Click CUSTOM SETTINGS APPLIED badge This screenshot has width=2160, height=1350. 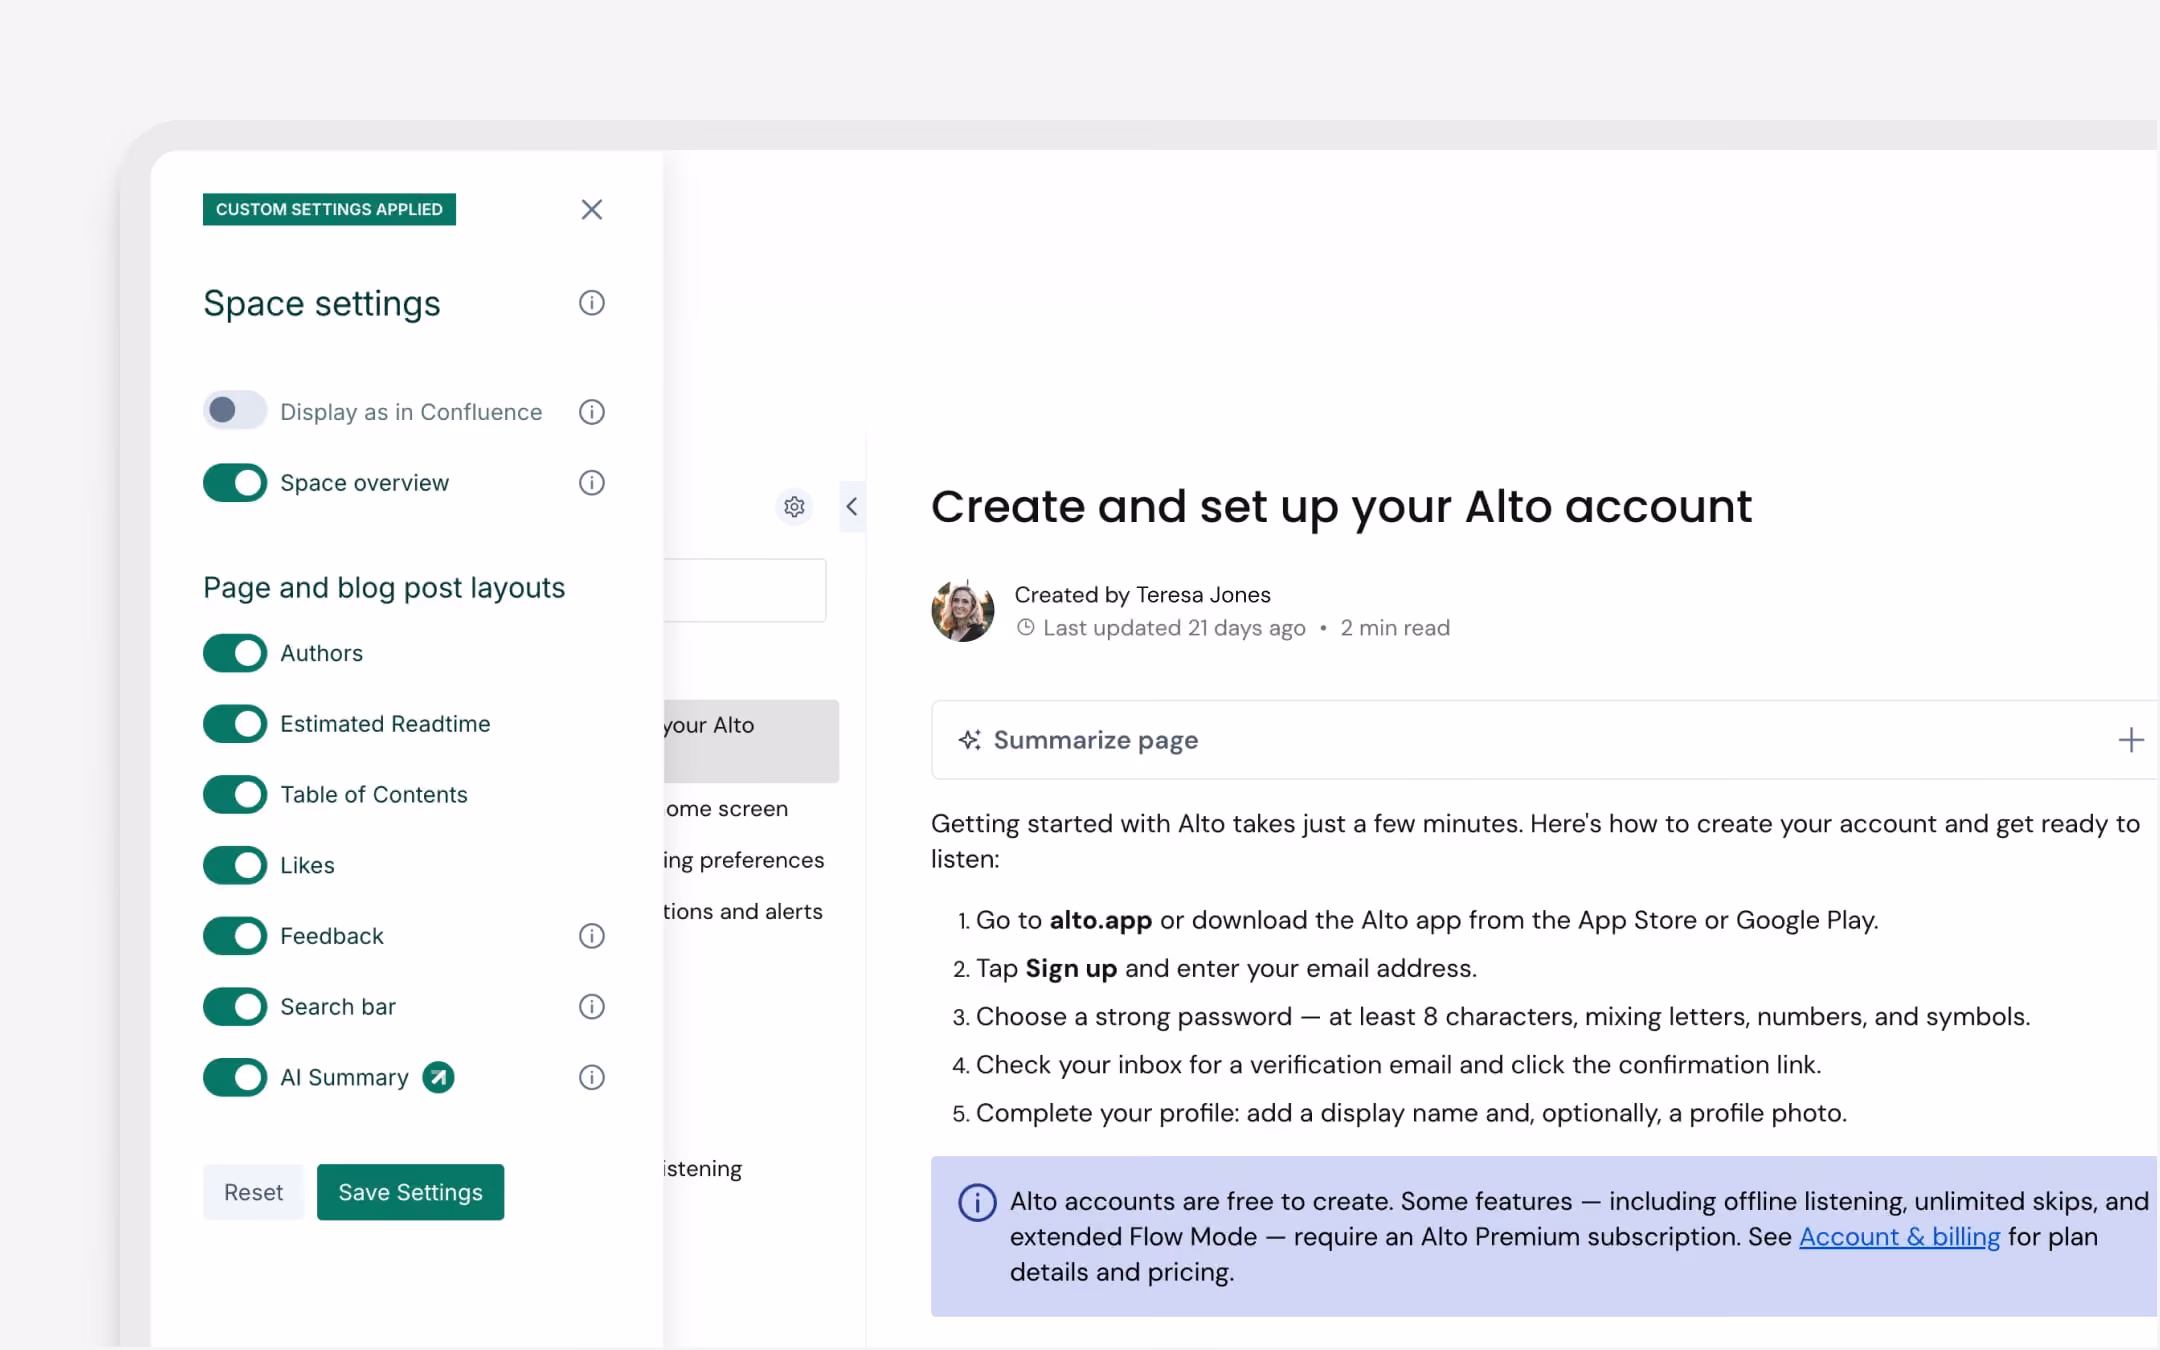[329, 209]
